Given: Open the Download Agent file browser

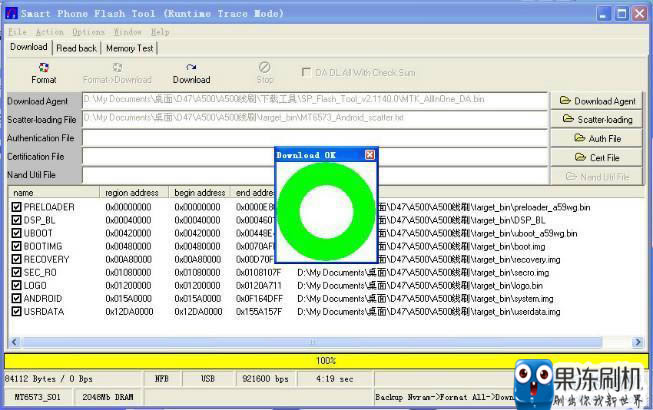Looking at the screenshot, I should point(597,101).
